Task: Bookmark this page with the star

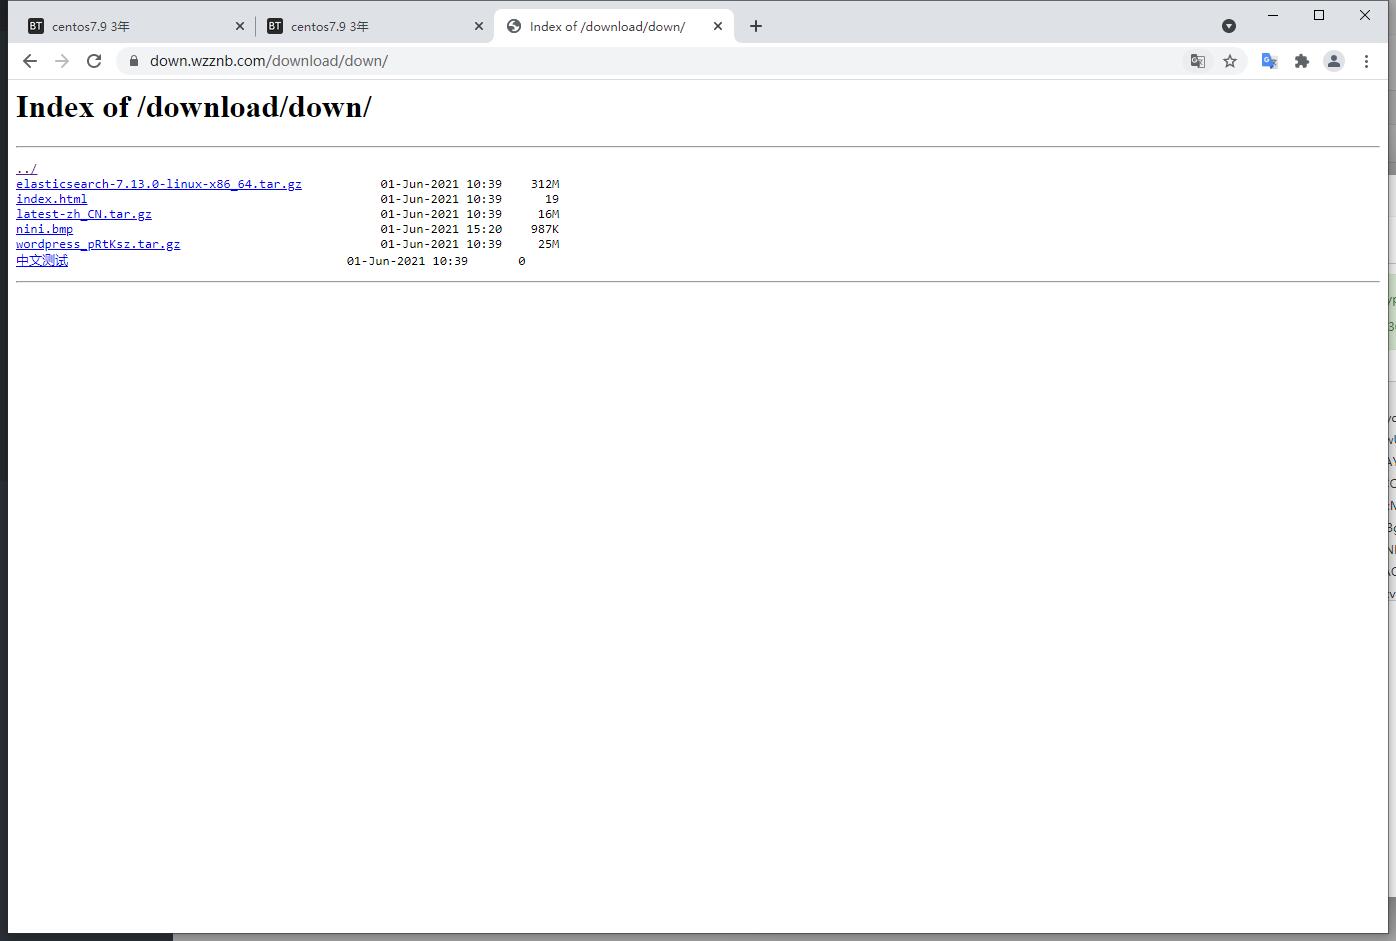Action: click(1230, 61)
